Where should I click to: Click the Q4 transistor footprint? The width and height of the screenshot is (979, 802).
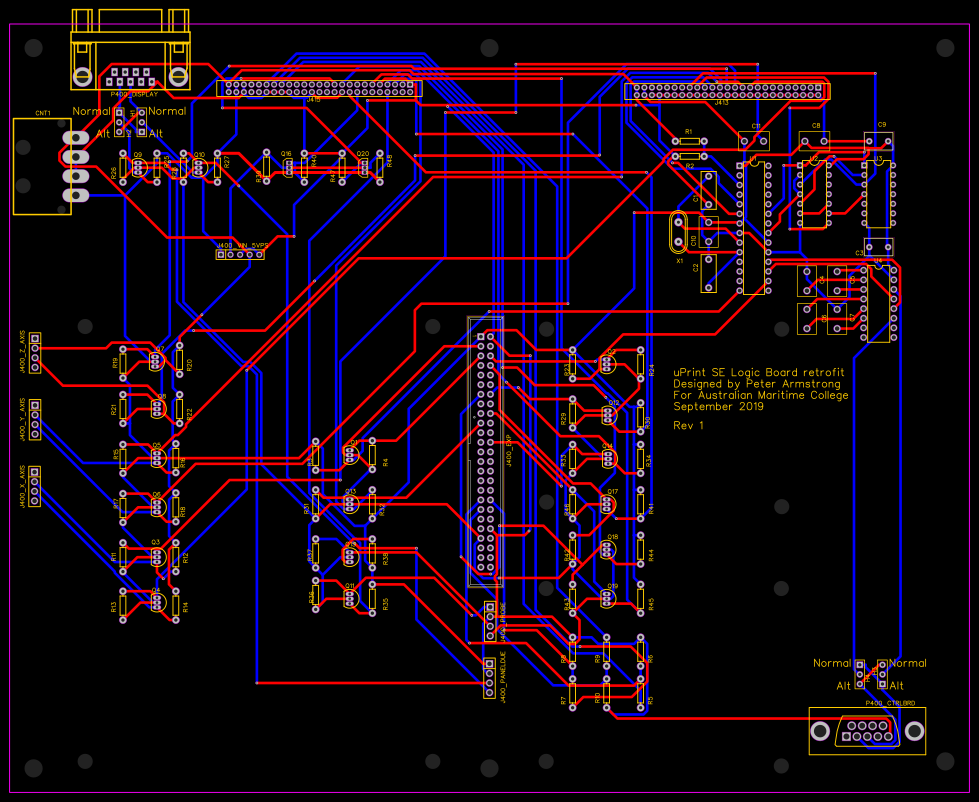pyautogui.click(x=157, y=602)
